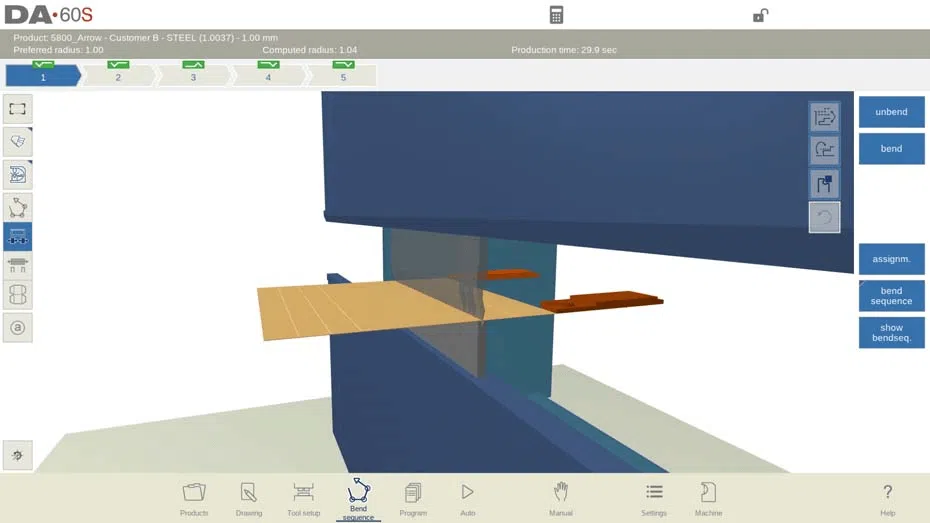This screenshot has width=930, height=523.
Task: Open the view settings gear icon
Action: (x=18, y=455)
